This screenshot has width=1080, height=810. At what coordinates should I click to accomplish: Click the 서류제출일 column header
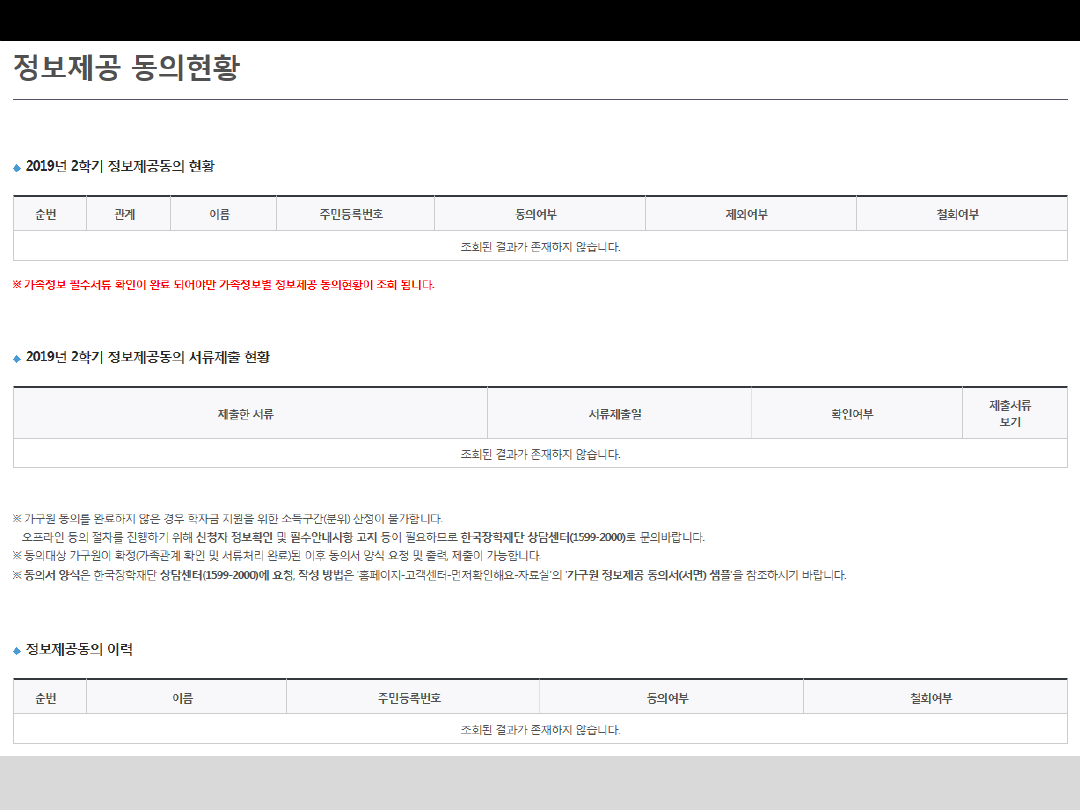click(615, 414)
